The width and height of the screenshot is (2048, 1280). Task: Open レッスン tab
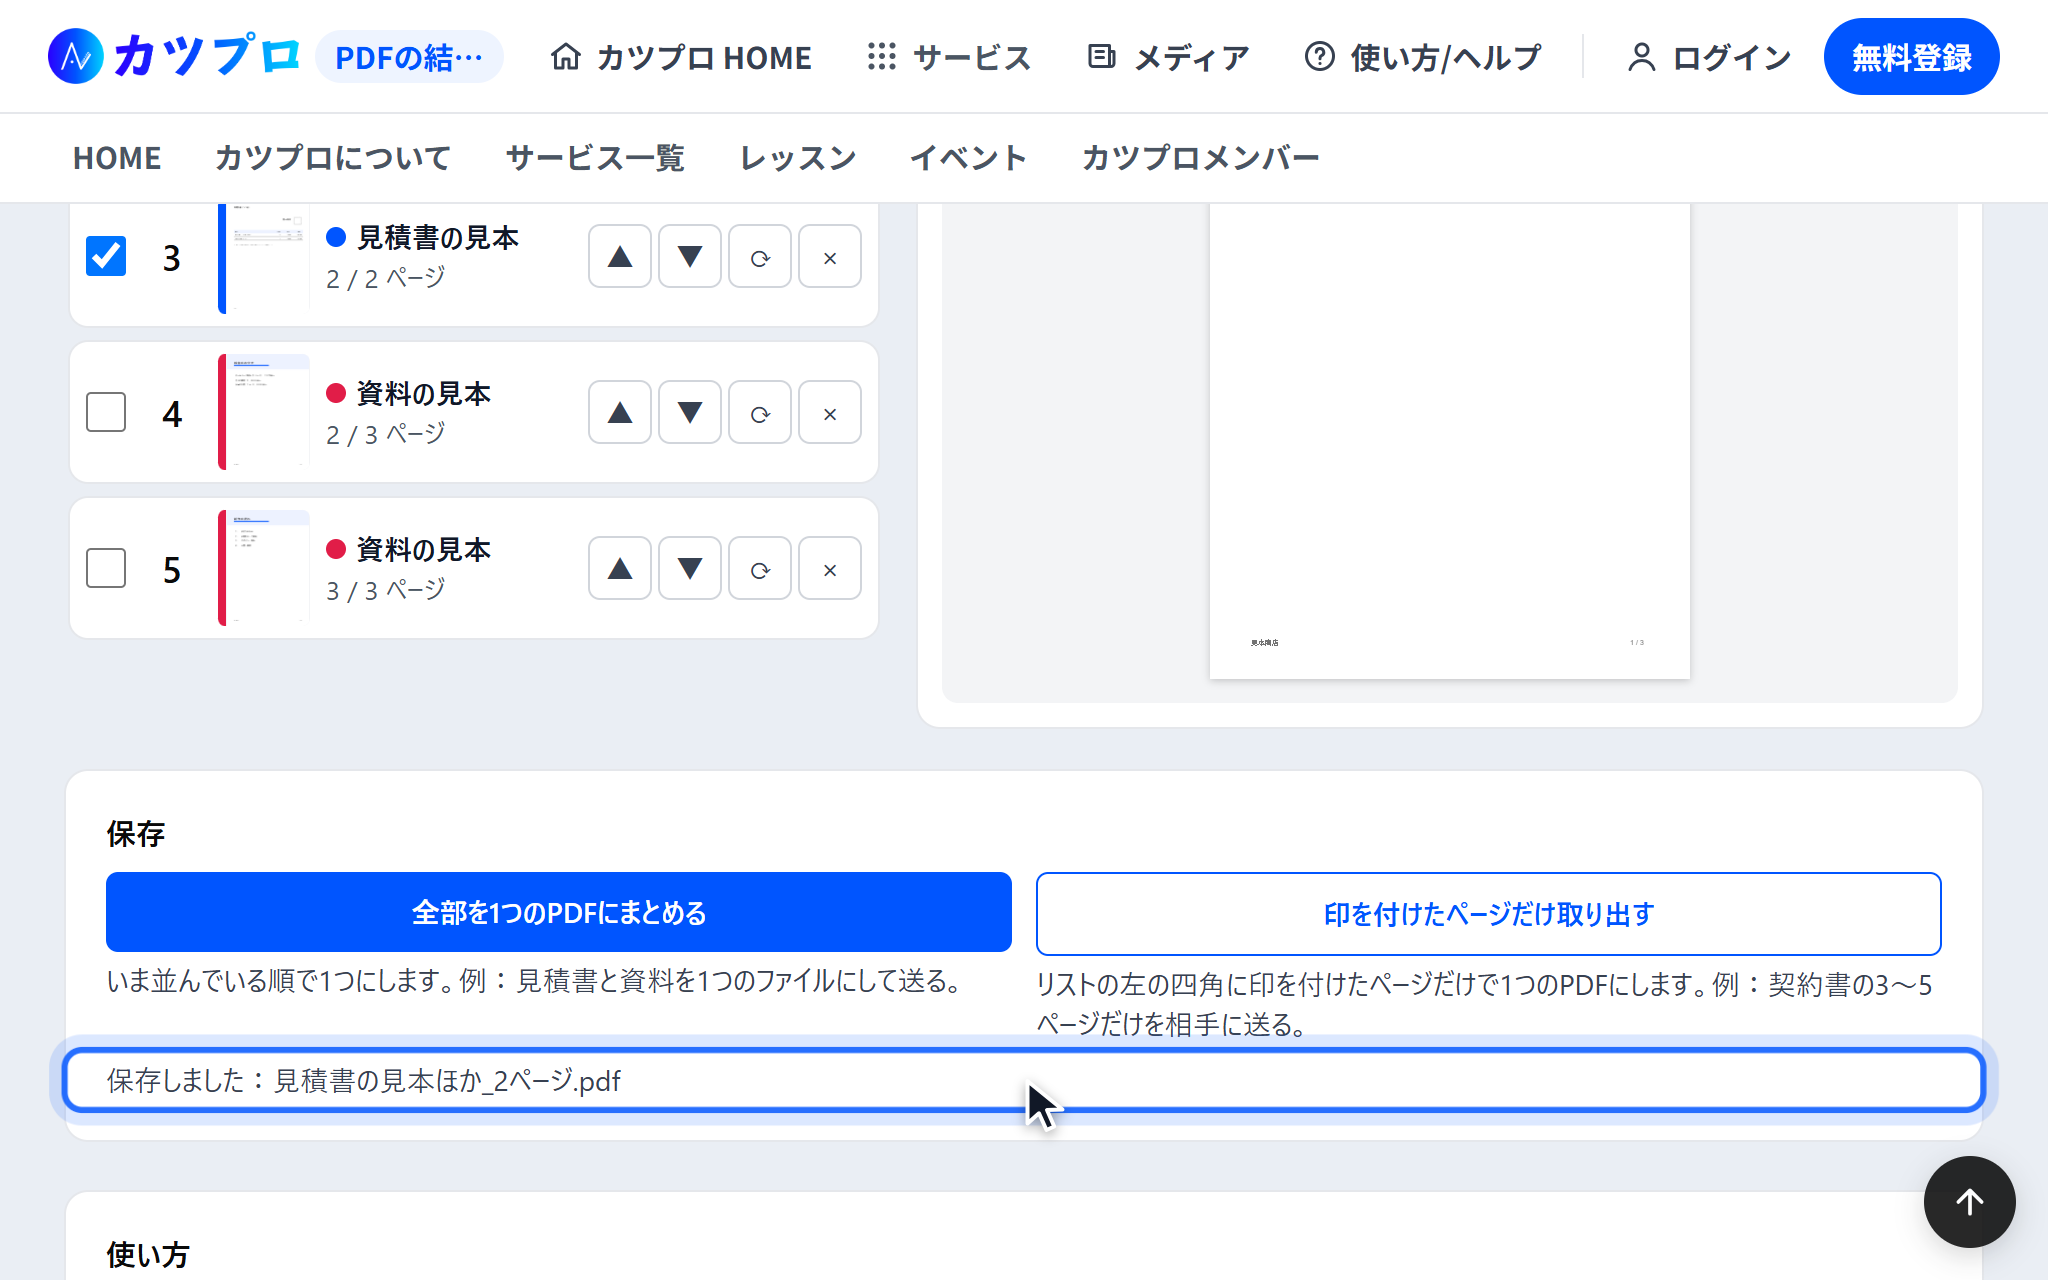(798, 158)
